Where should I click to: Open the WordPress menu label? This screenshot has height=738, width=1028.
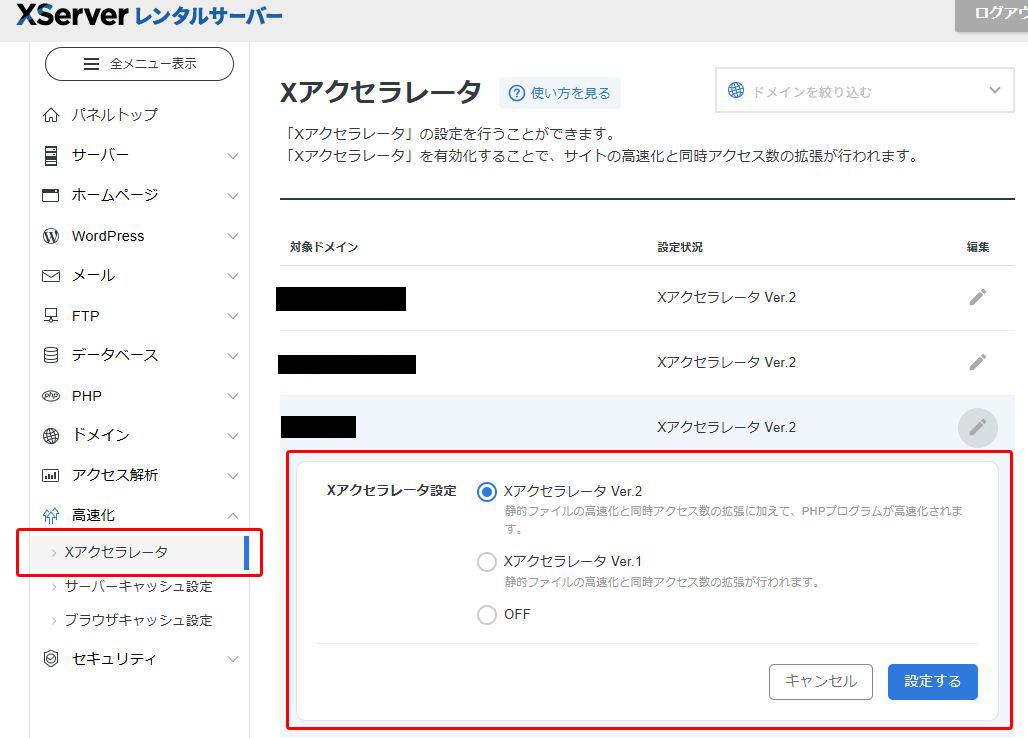108,236
